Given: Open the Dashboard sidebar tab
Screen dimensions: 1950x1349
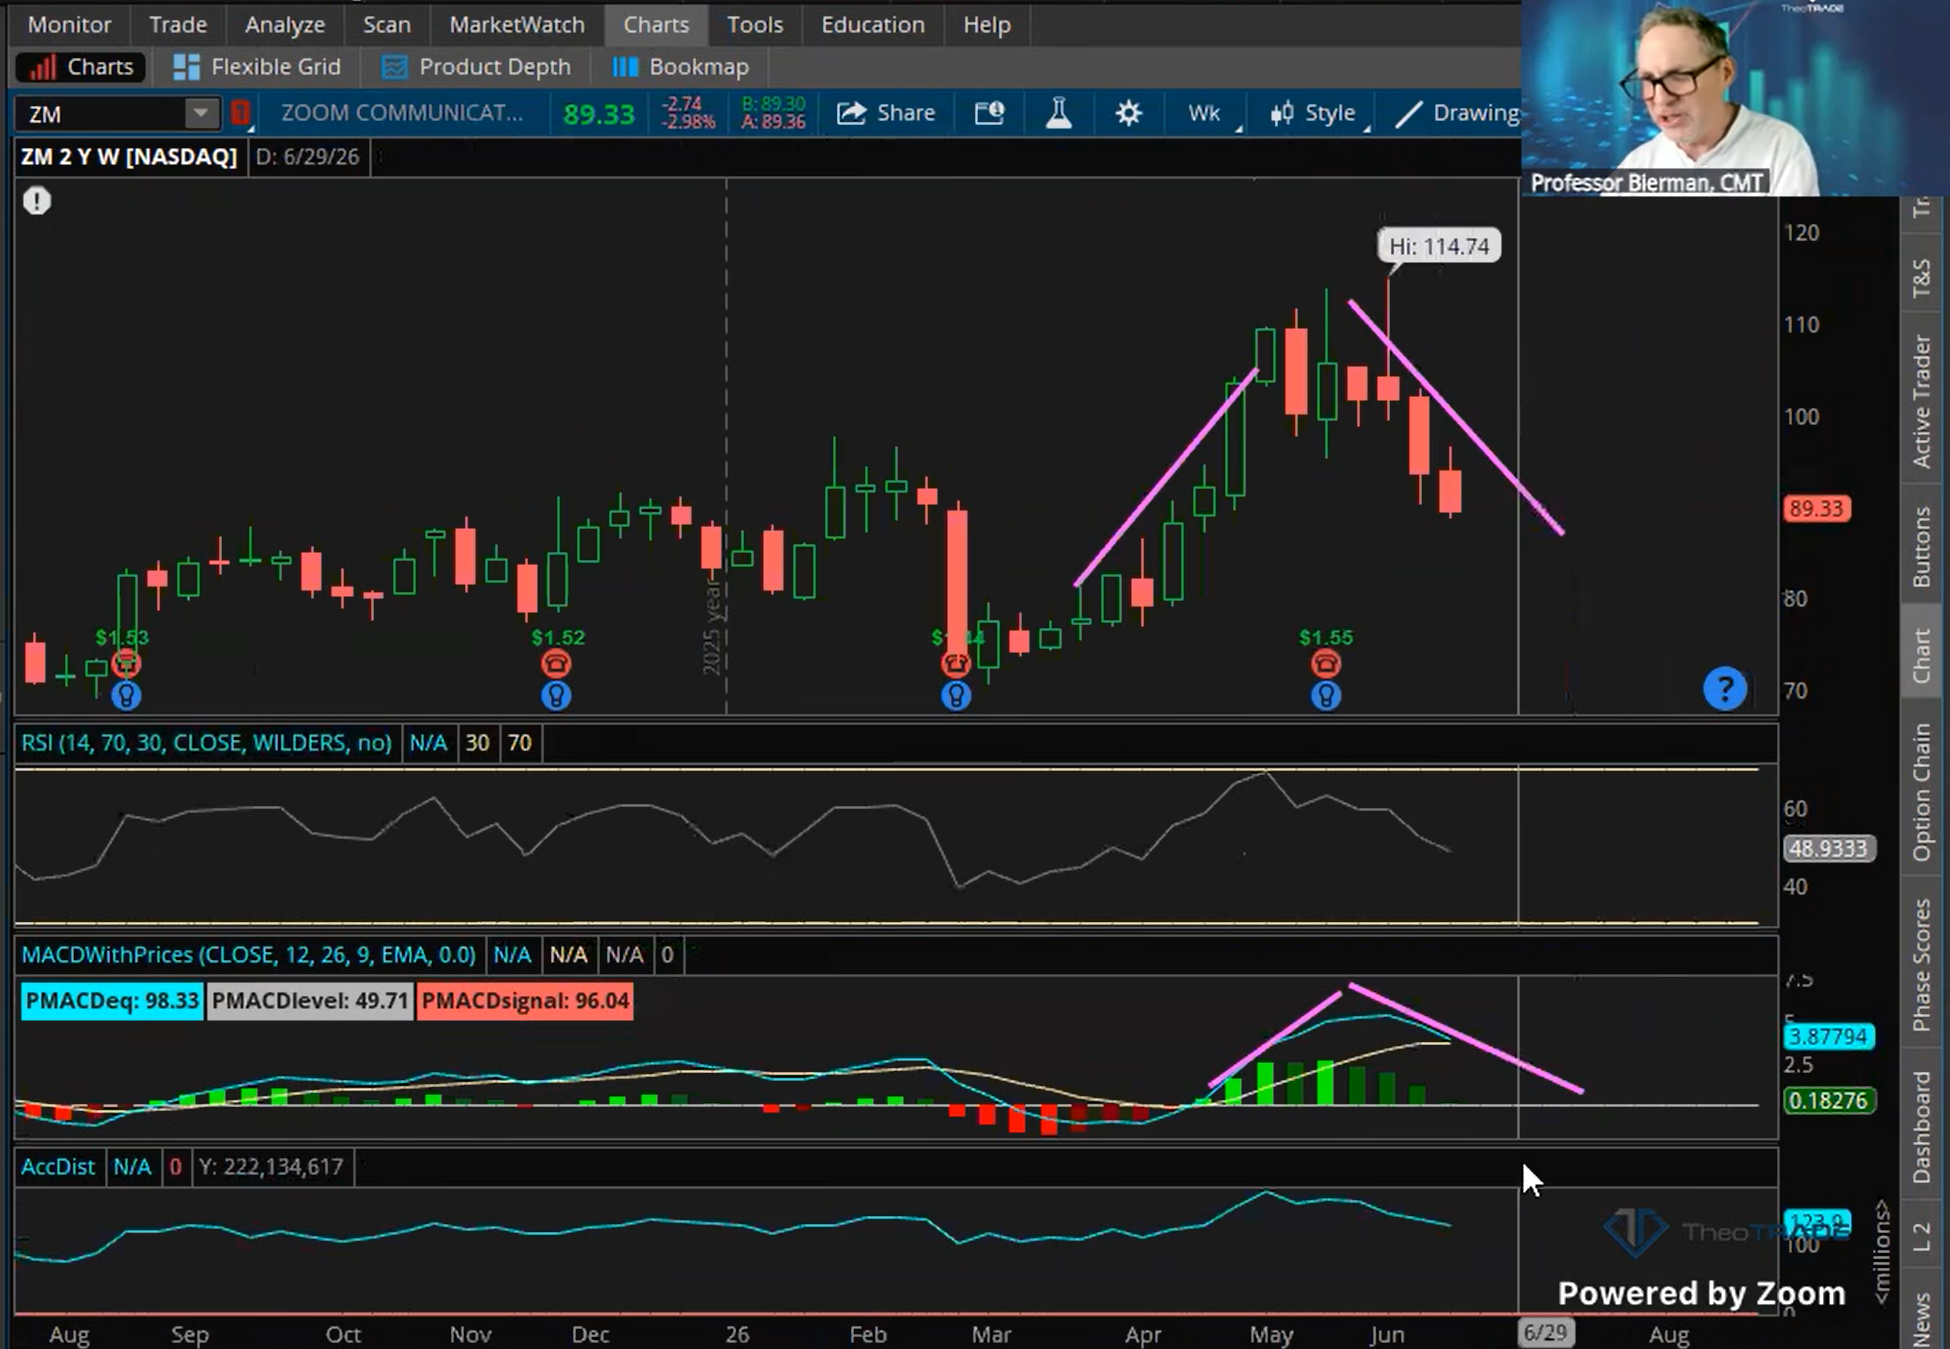Looking at the screenshot, I should click(x=1922, y=1127).
